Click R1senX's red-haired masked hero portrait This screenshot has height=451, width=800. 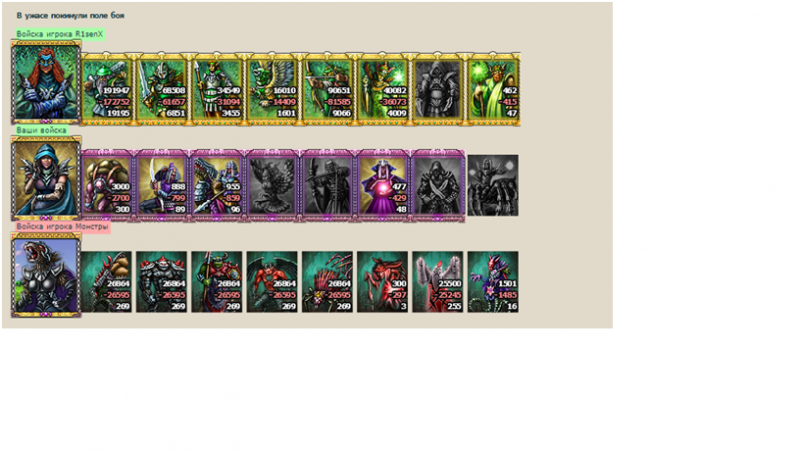pos(46,83)
